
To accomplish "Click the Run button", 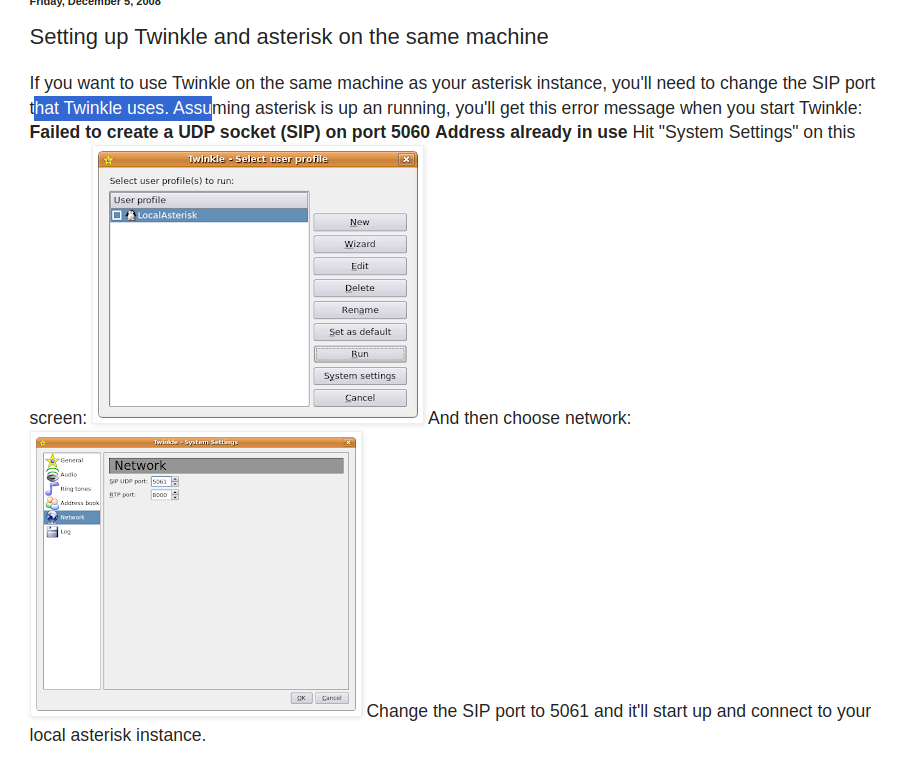I will pyautogui.click(x=359, y=354).
